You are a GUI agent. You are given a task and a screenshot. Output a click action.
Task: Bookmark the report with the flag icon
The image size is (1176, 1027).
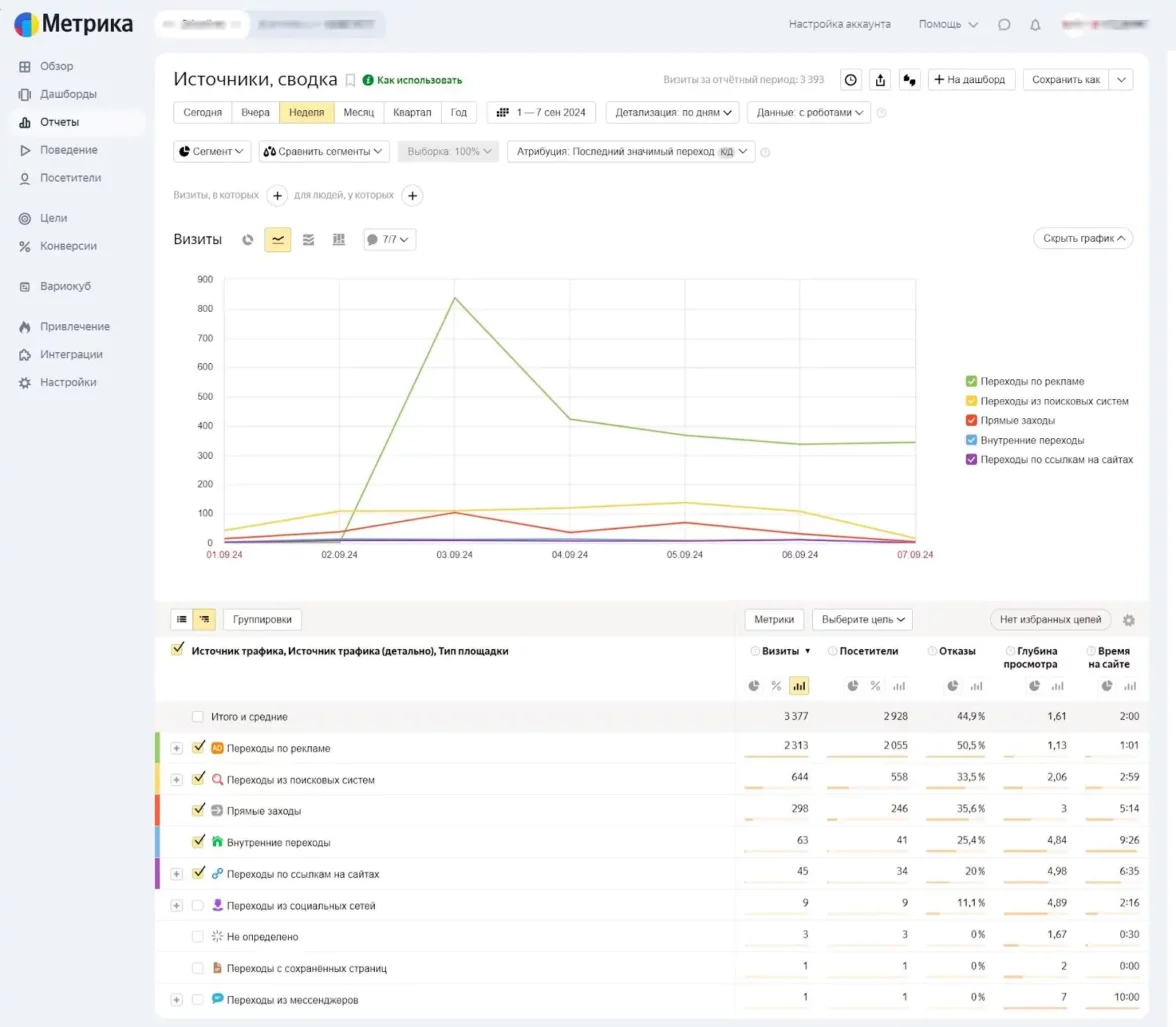350,80
